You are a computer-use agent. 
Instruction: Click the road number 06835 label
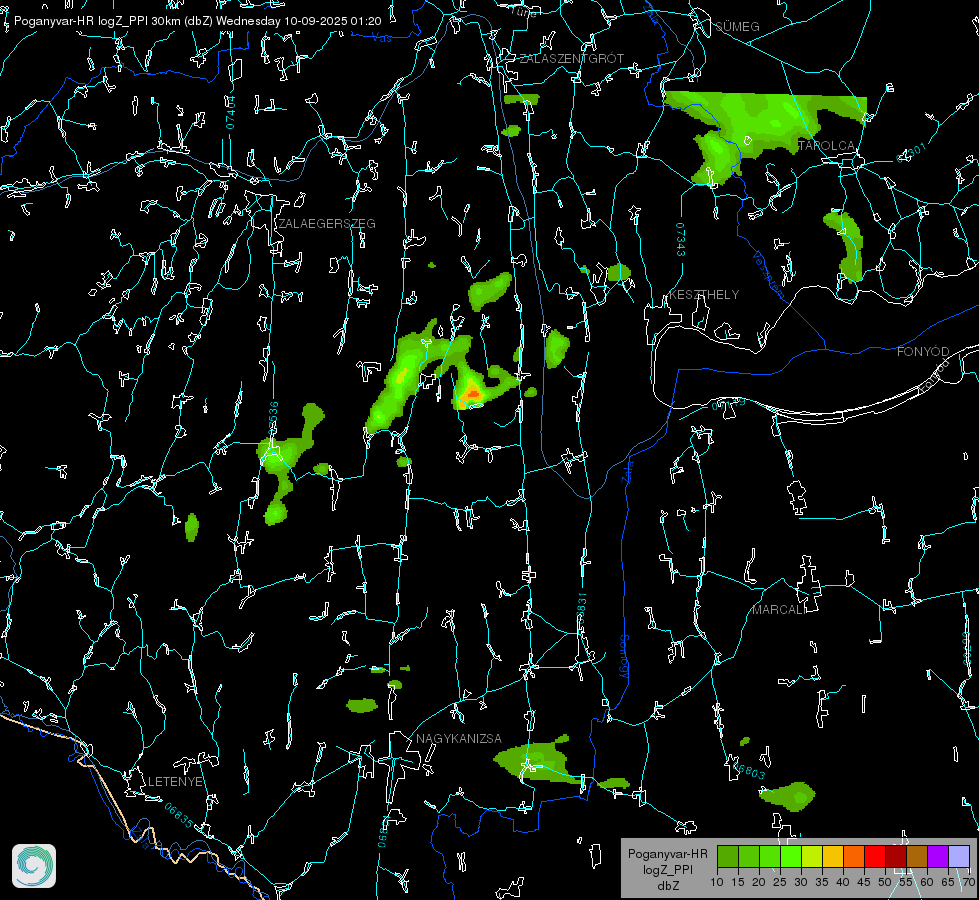(179, 815)
